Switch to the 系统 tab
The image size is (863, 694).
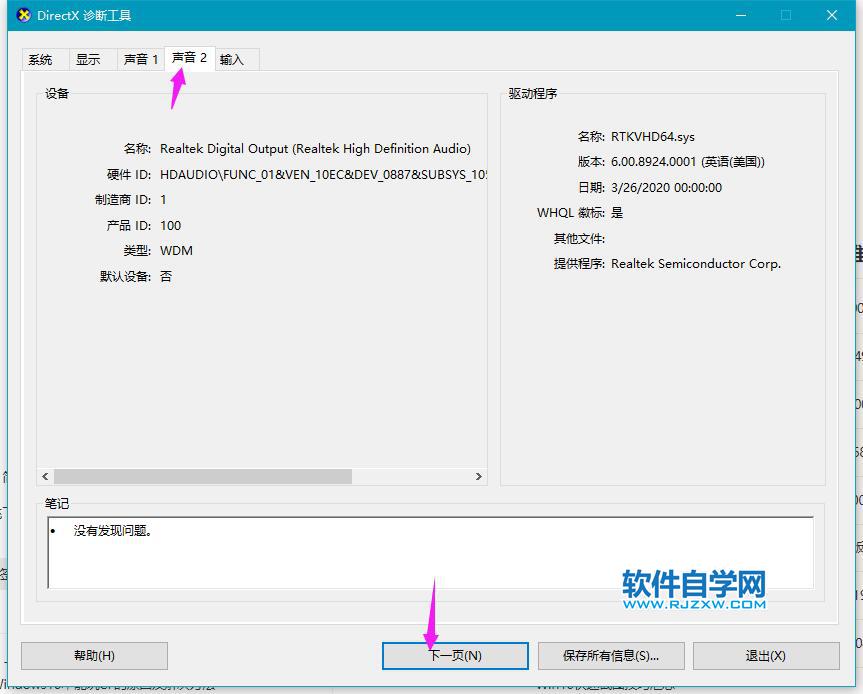coord(40,60)
